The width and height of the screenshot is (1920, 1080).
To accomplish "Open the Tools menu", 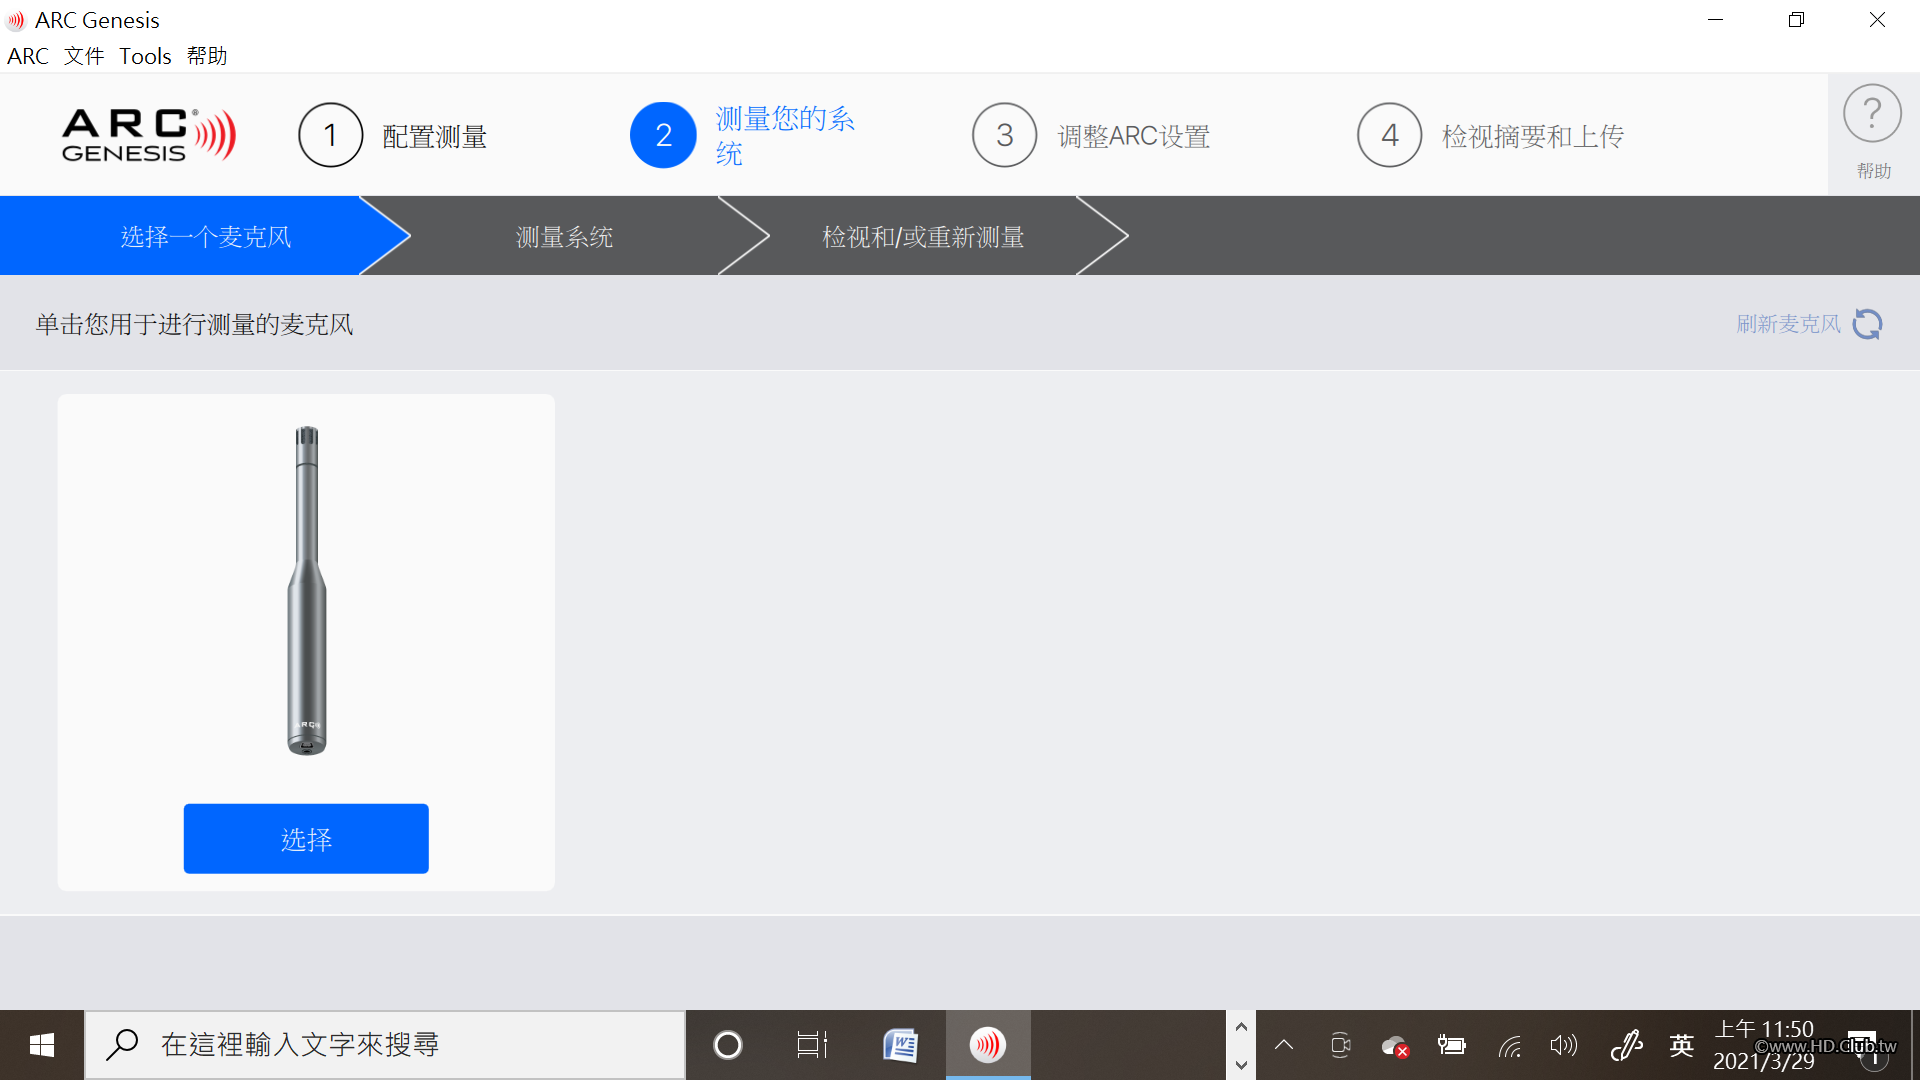I will (x=145, y=56).
